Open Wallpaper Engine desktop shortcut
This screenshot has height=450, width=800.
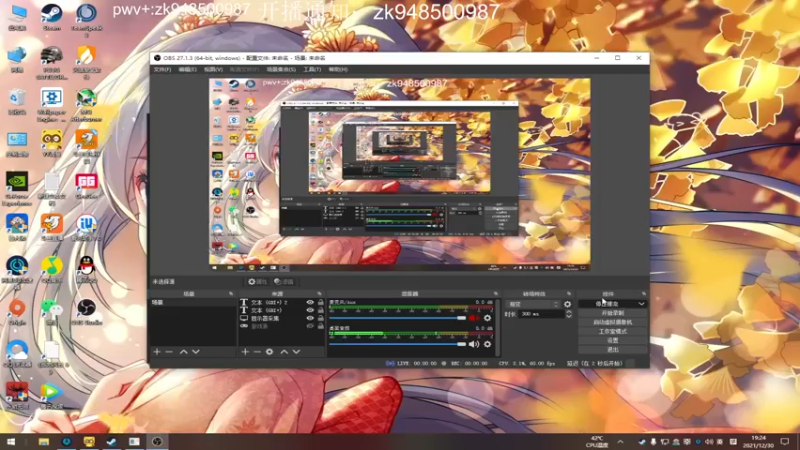point(52,105)
